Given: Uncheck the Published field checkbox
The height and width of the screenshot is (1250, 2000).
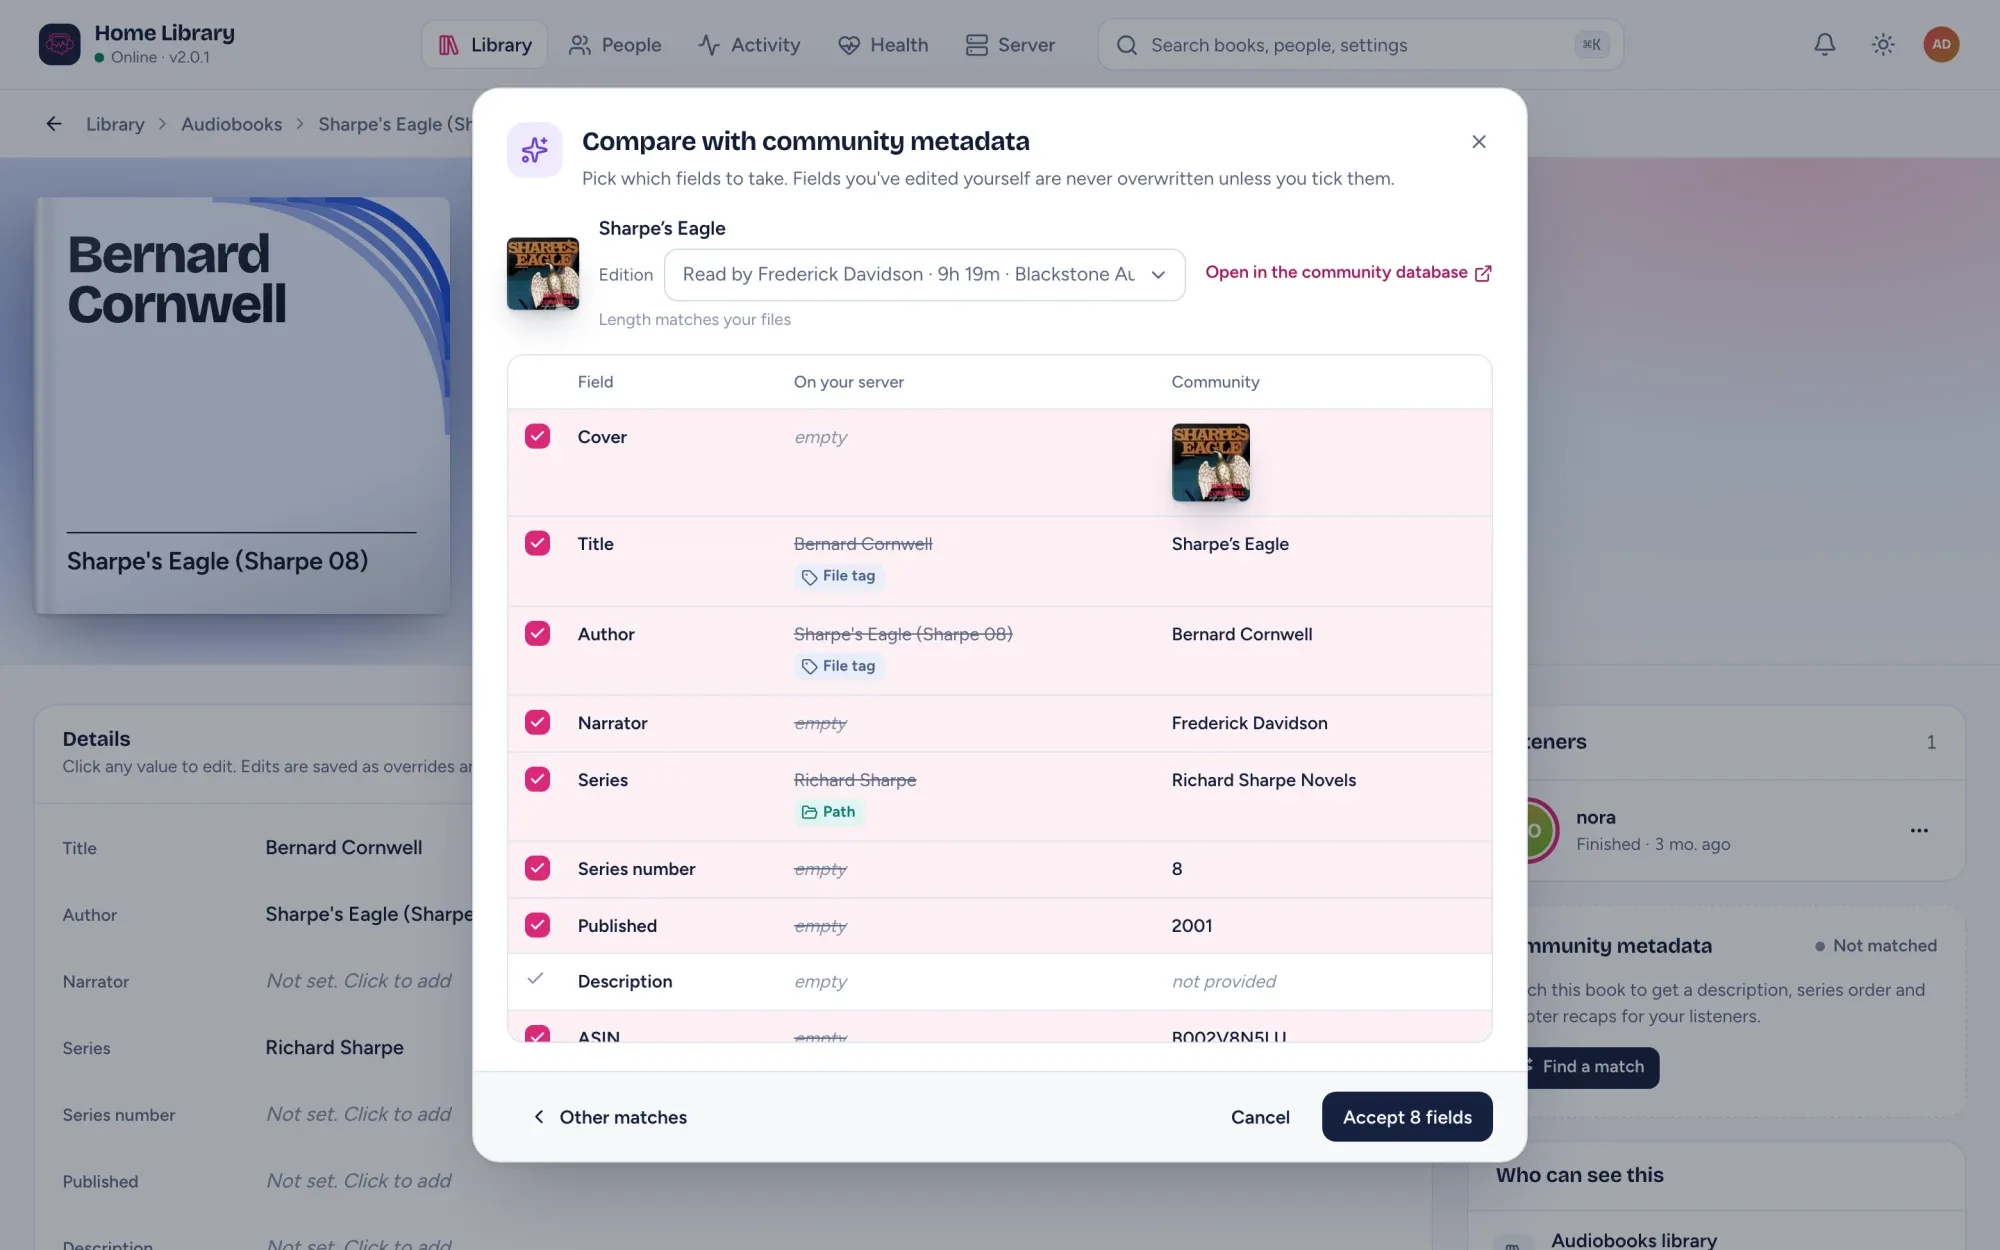Looking at the screenshot, I should coord(537,925).
